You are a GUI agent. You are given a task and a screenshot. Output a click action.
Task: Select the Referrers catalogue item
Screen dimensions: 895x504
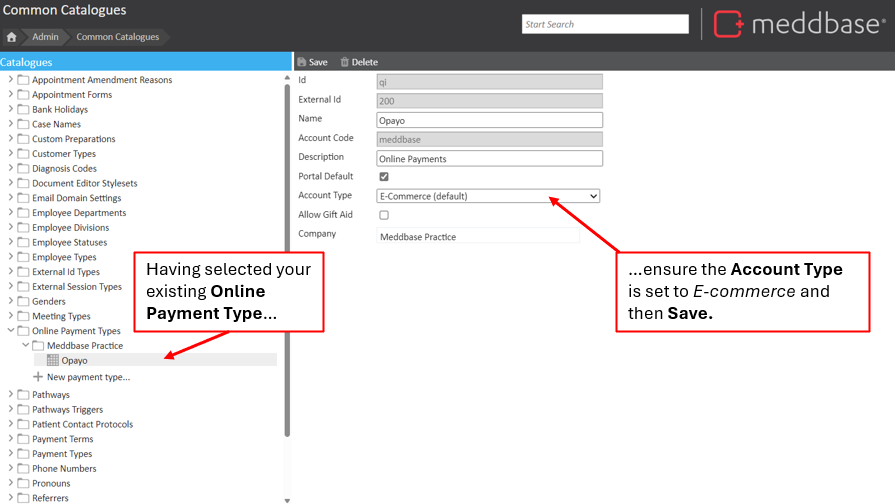[50, 498]
